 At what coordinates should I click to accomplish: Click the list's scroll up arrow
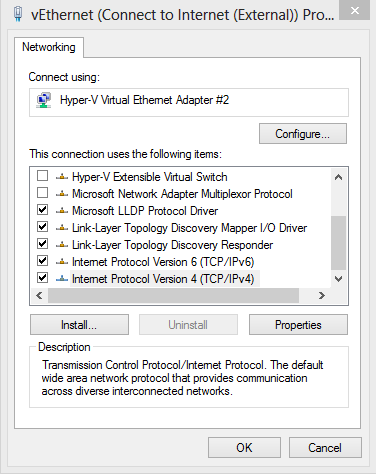338,177
